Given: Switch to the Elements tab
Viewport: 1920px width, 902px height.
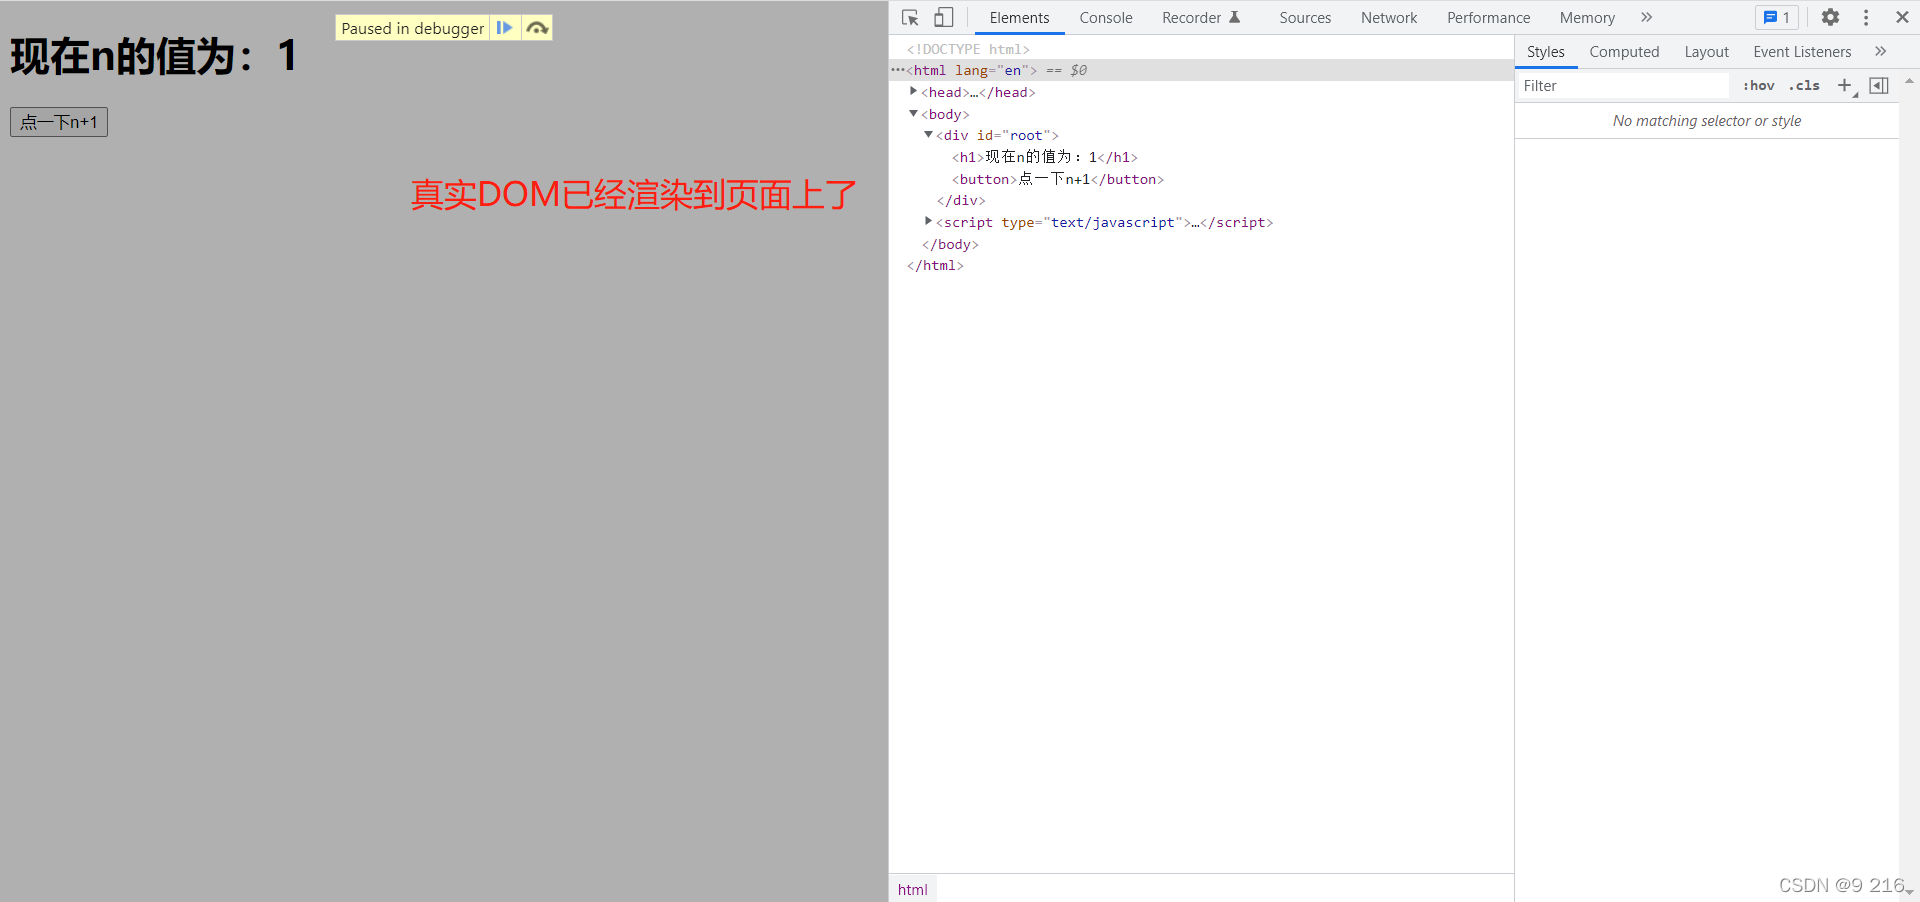Looking at the screenshot, I should [1019, 17].
